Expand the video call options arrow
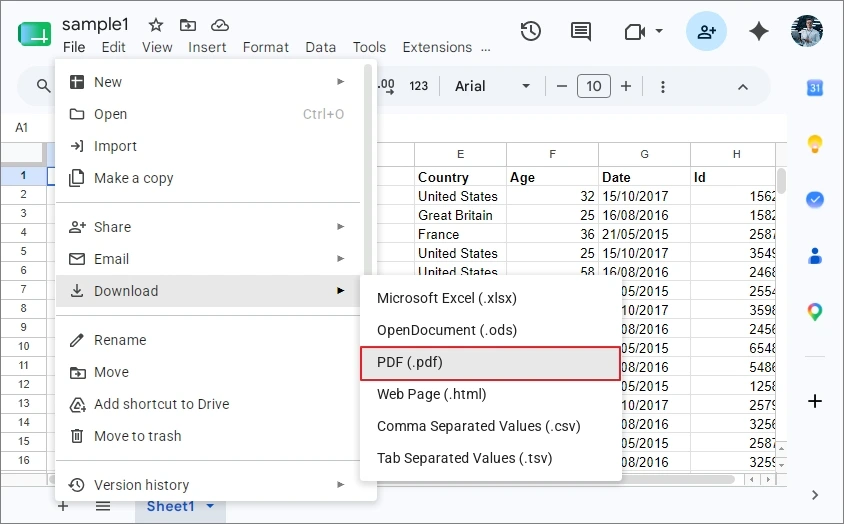Screen dimensions: 844x524 (659, 31)
